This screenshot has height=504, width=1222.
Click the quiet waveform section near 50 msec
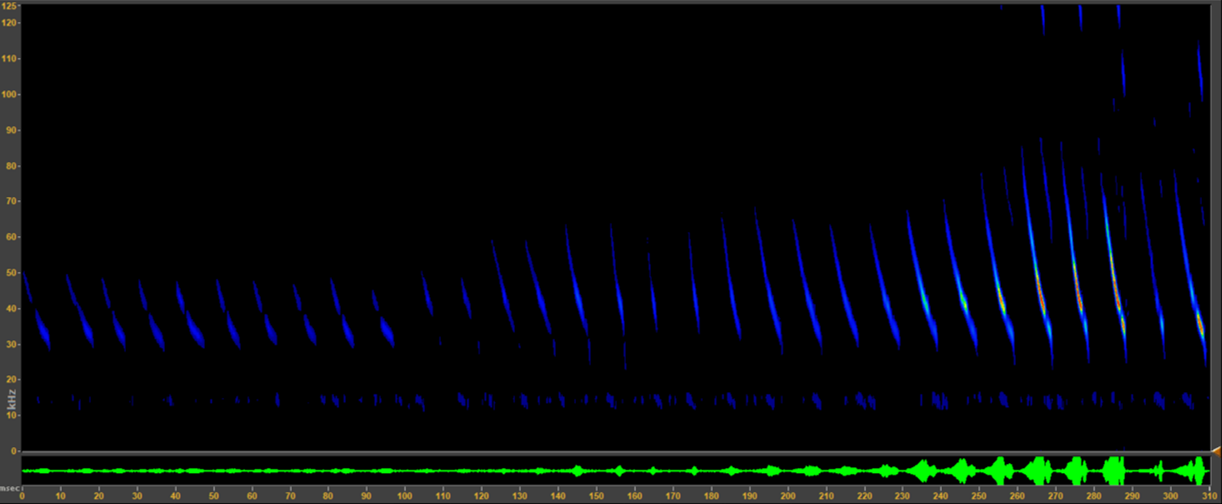point(214,470)
